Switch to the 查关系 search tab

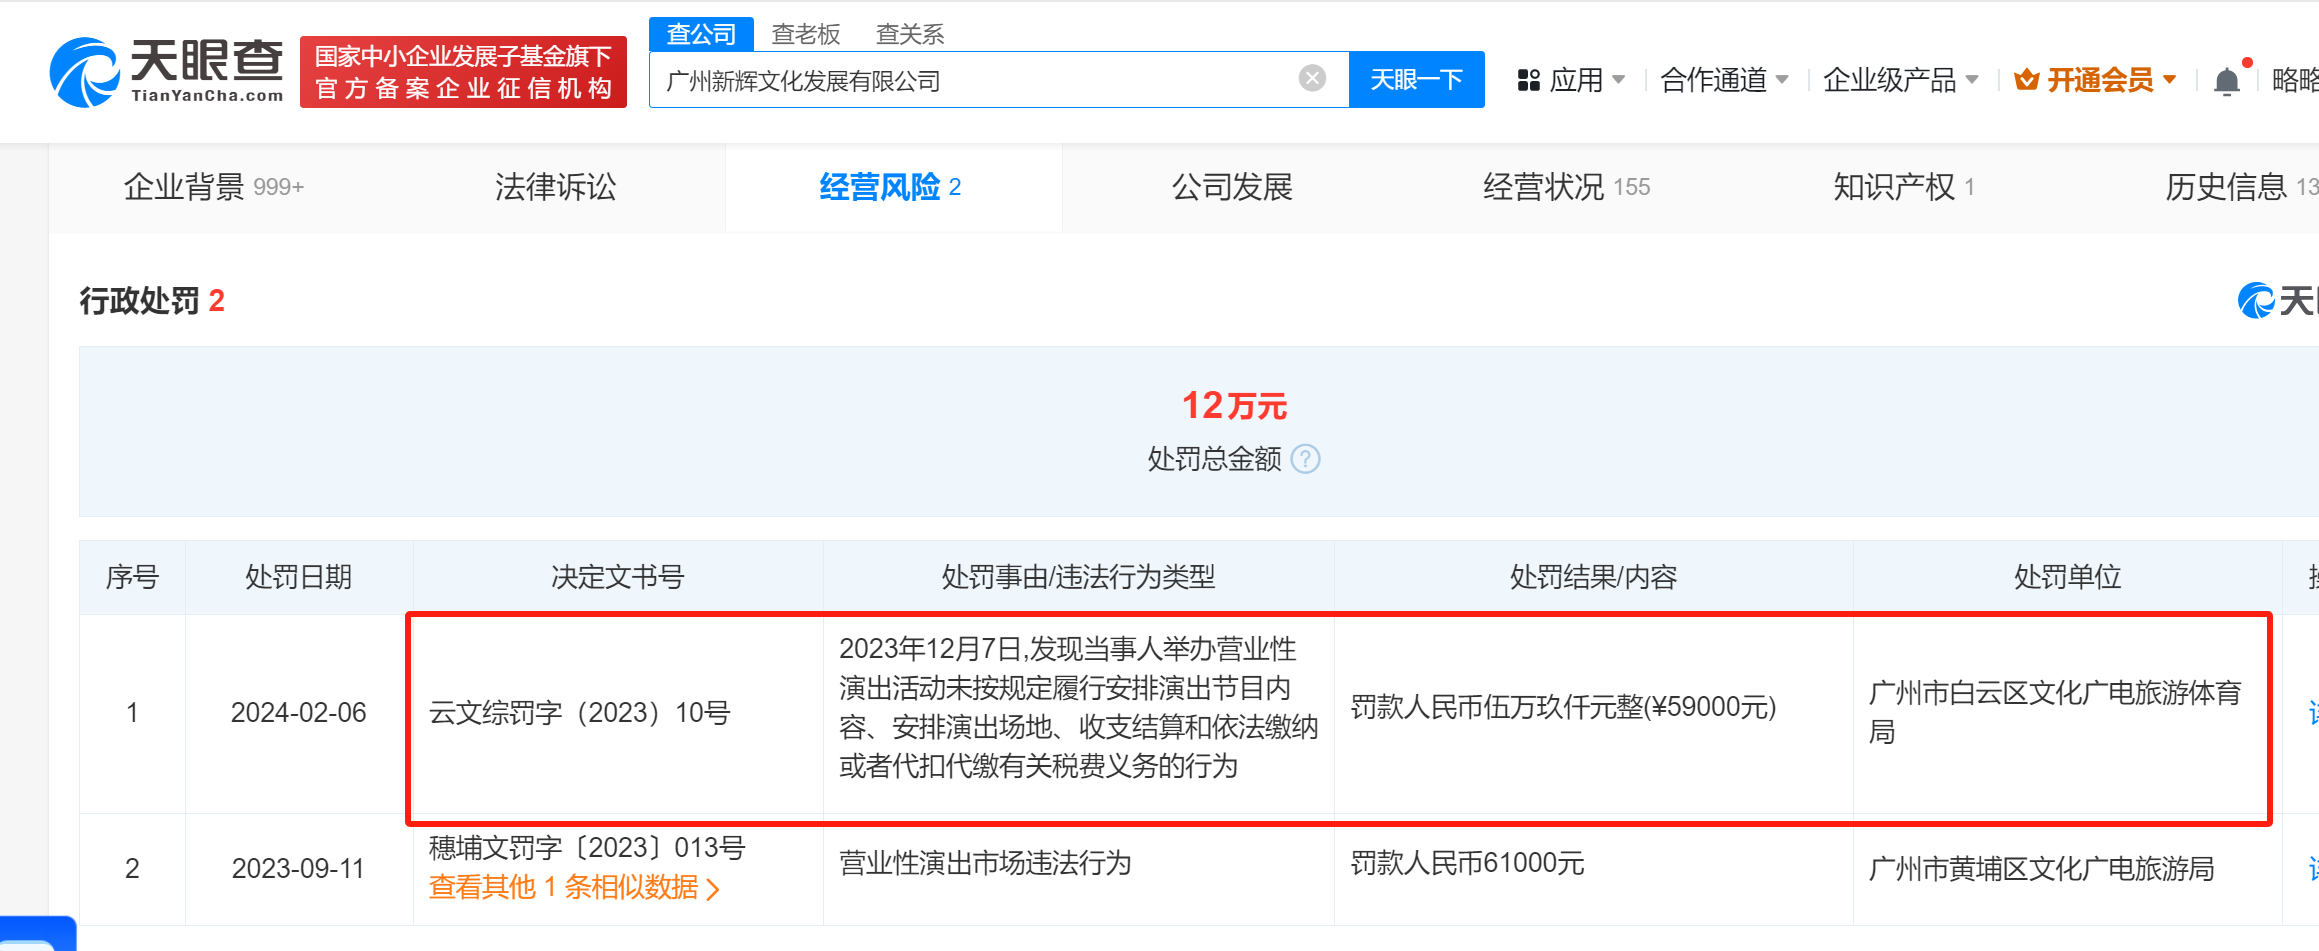point(909,34)
